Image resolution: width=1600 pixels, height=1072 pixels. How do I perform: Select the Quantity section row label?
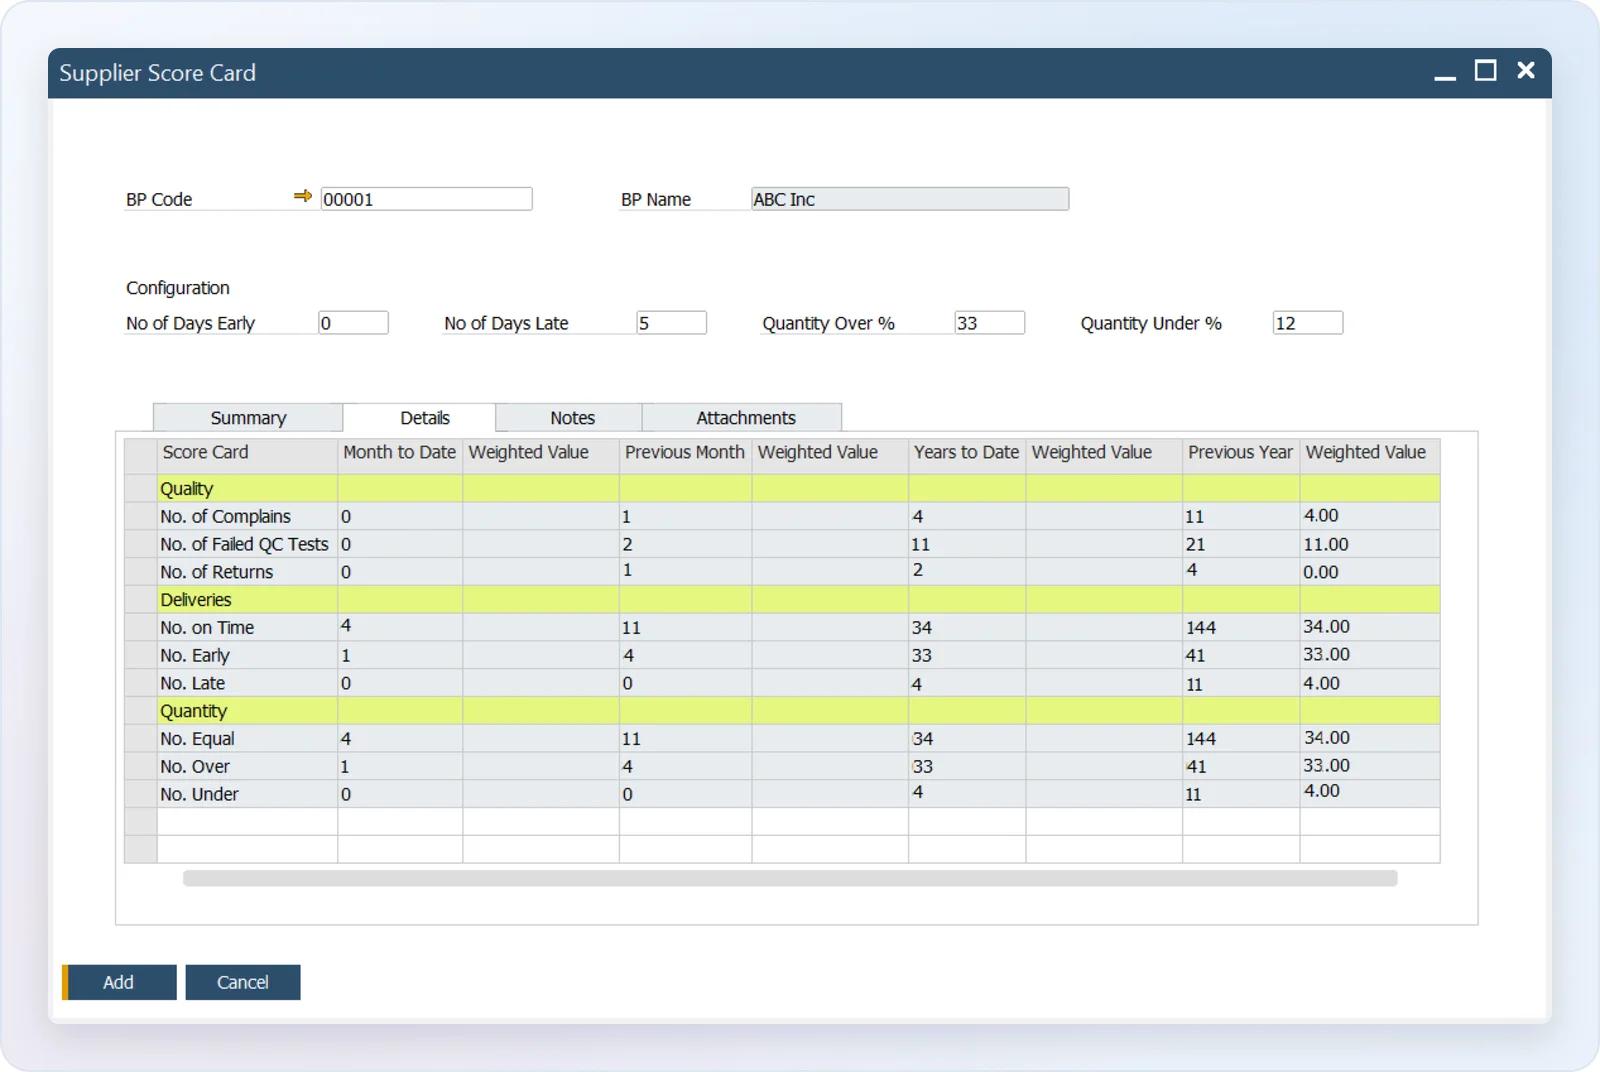coord(194,711)
